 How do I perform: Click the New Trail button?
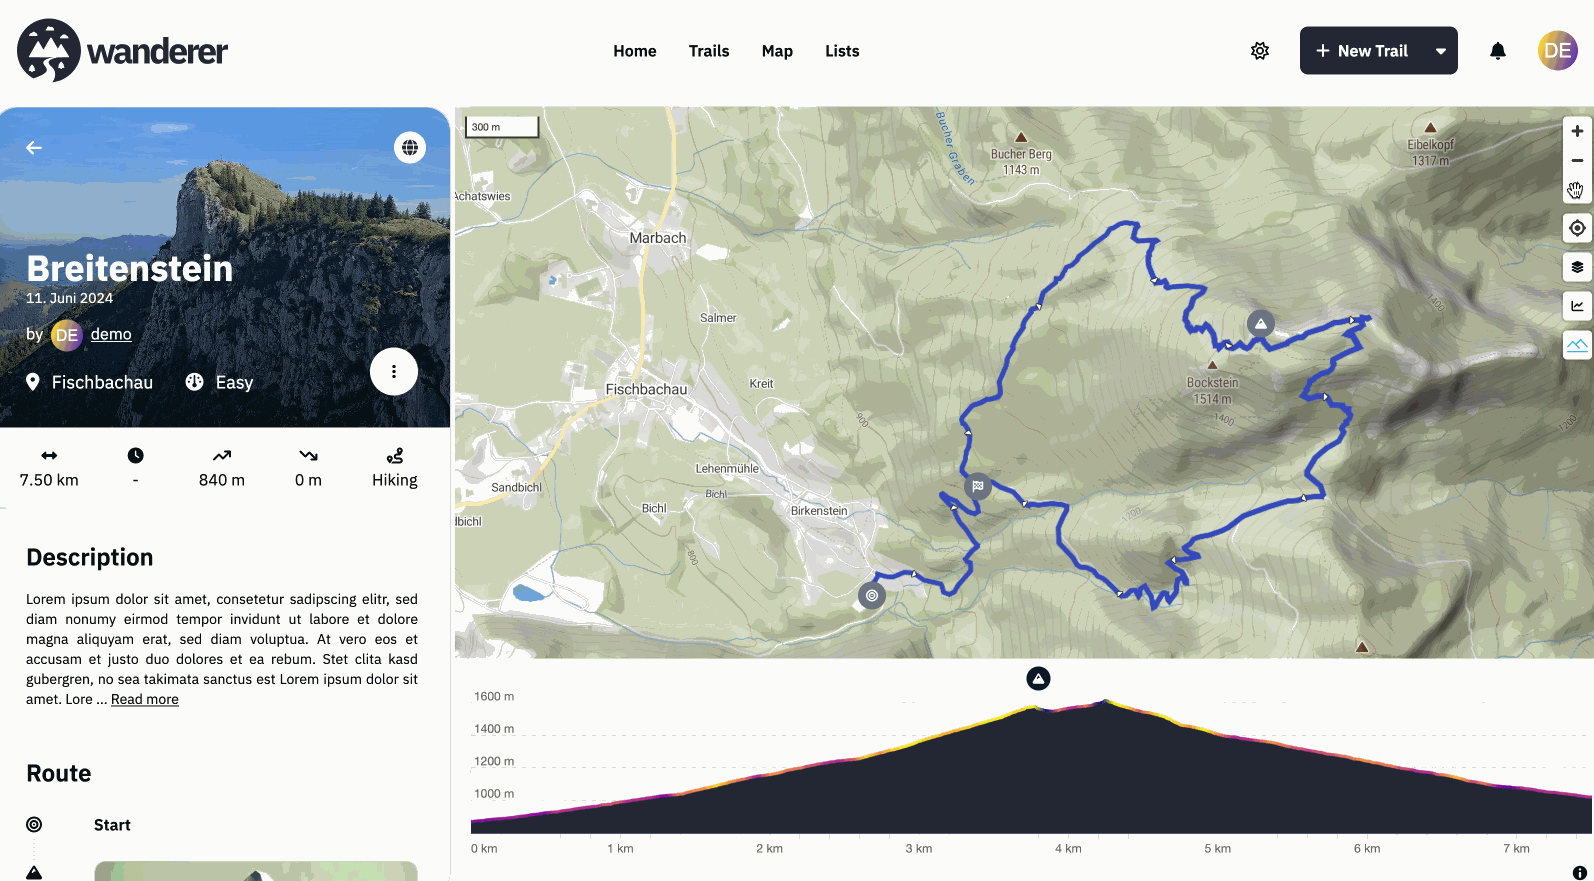click(x=1362, y=51)
